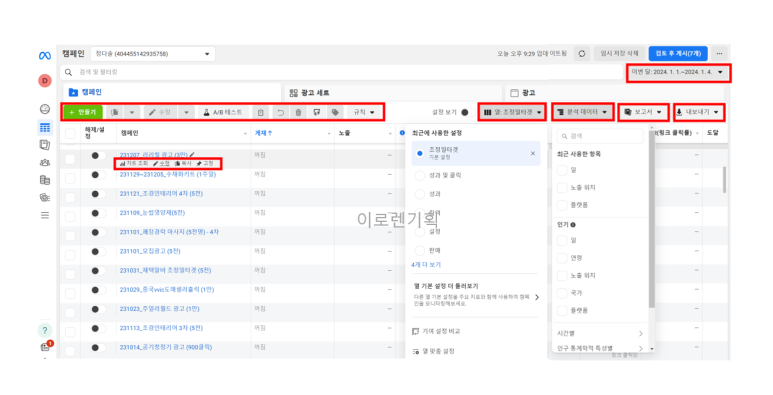Image resolution: width=773 pixels, height=395 pixels.
Task: Open the notifications icon with red badge
Action: pos(46,346)
